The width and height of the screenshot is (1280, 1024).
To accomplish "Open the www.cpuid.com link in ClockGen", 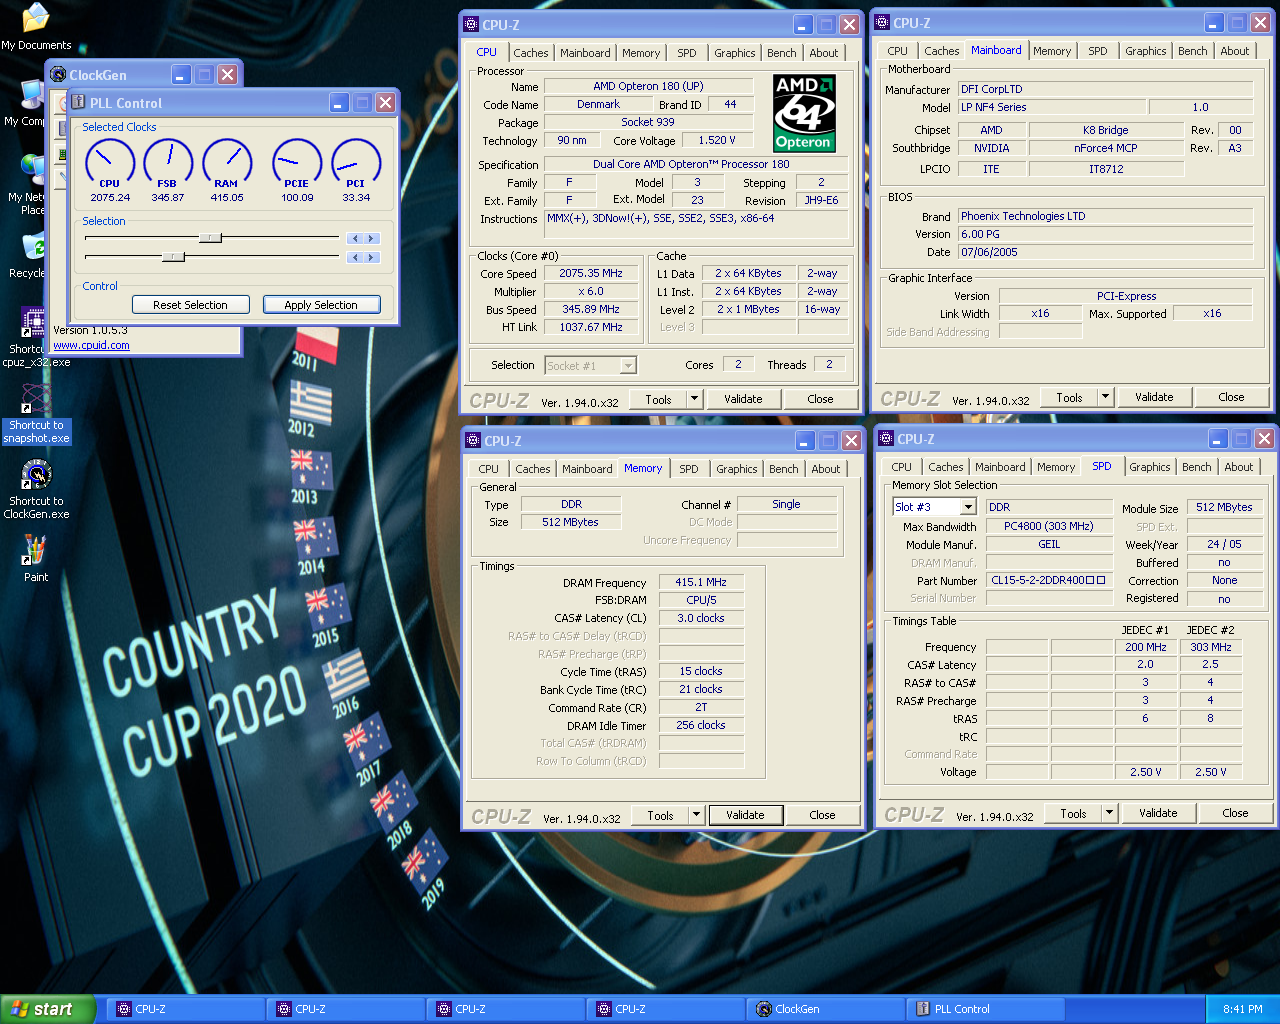I will click(91, 346).
